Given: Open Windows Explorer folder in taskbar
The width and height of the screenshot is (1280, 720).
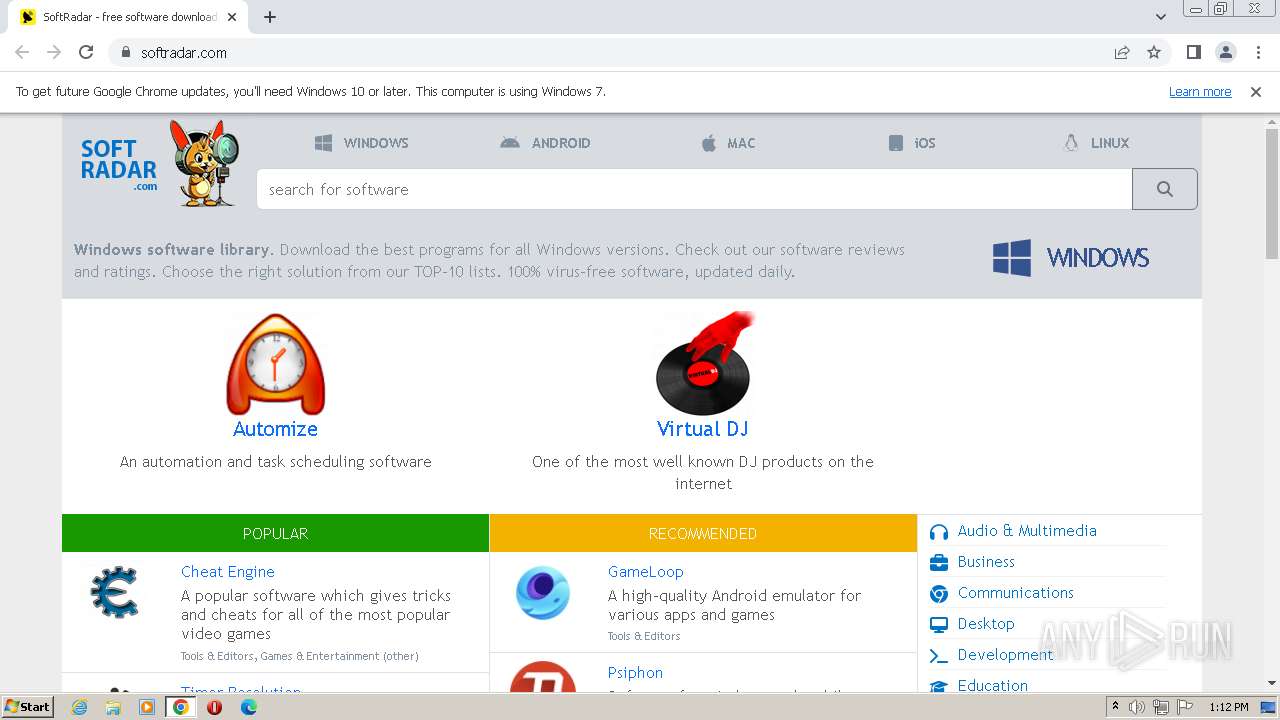Looking at the screenshot, I should (113, 707).
